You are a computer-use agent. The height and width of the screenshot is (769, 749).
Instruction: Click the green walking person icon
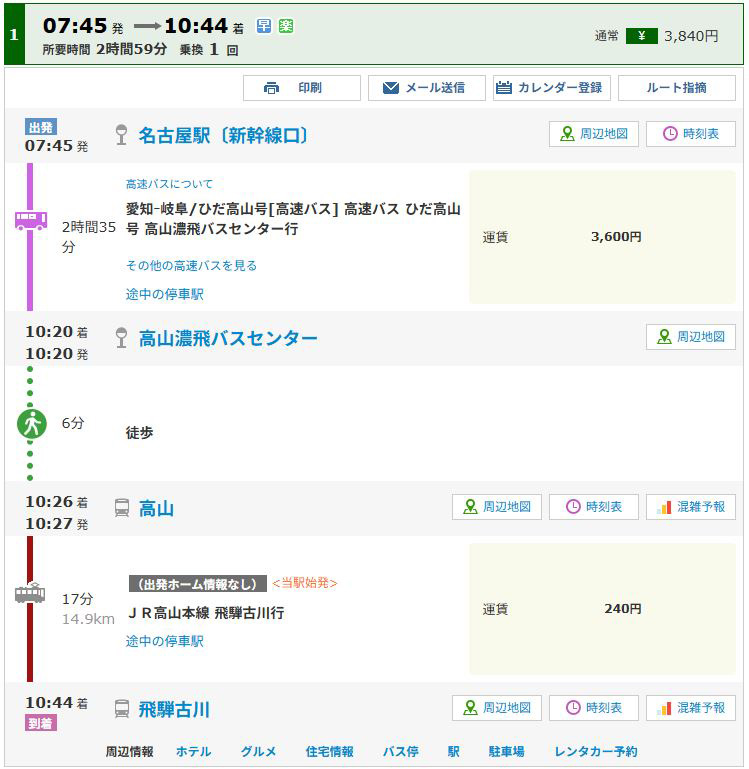click(x=31, y=424)
